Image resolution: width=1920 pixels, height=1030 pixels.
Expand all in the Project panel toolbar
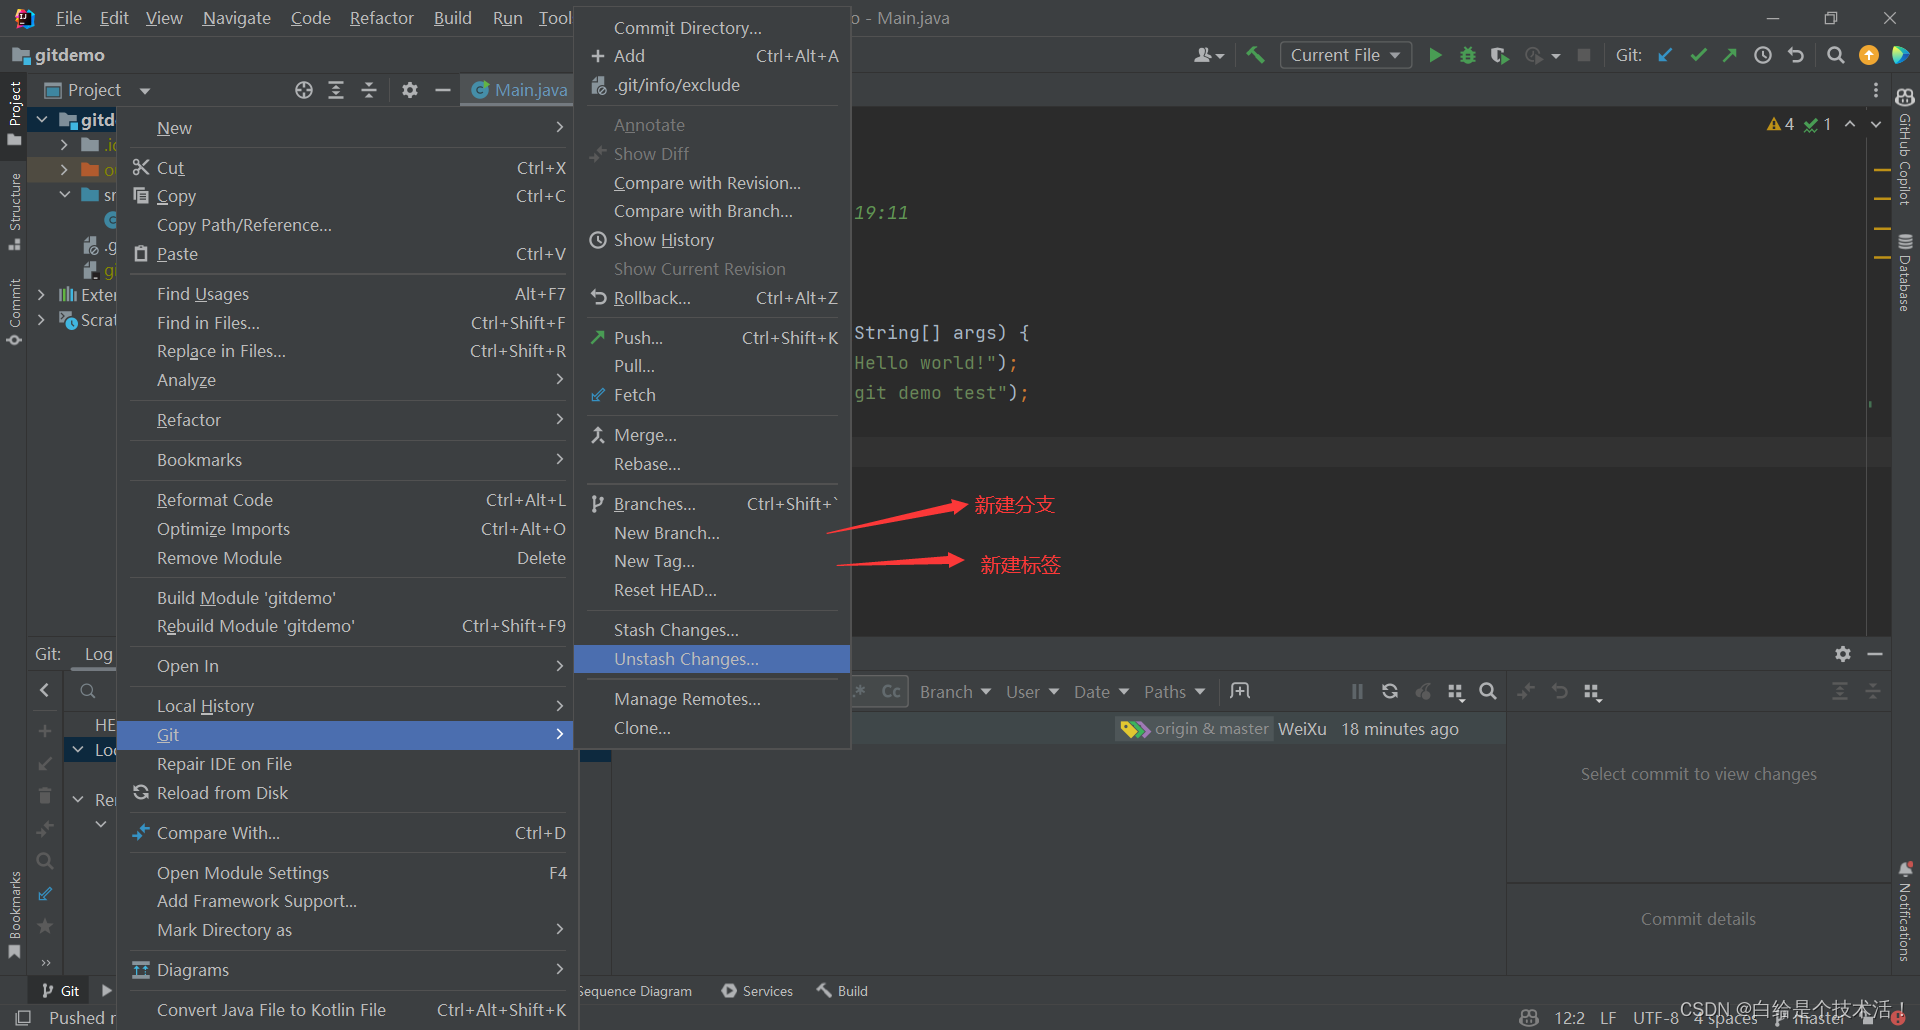336,90
